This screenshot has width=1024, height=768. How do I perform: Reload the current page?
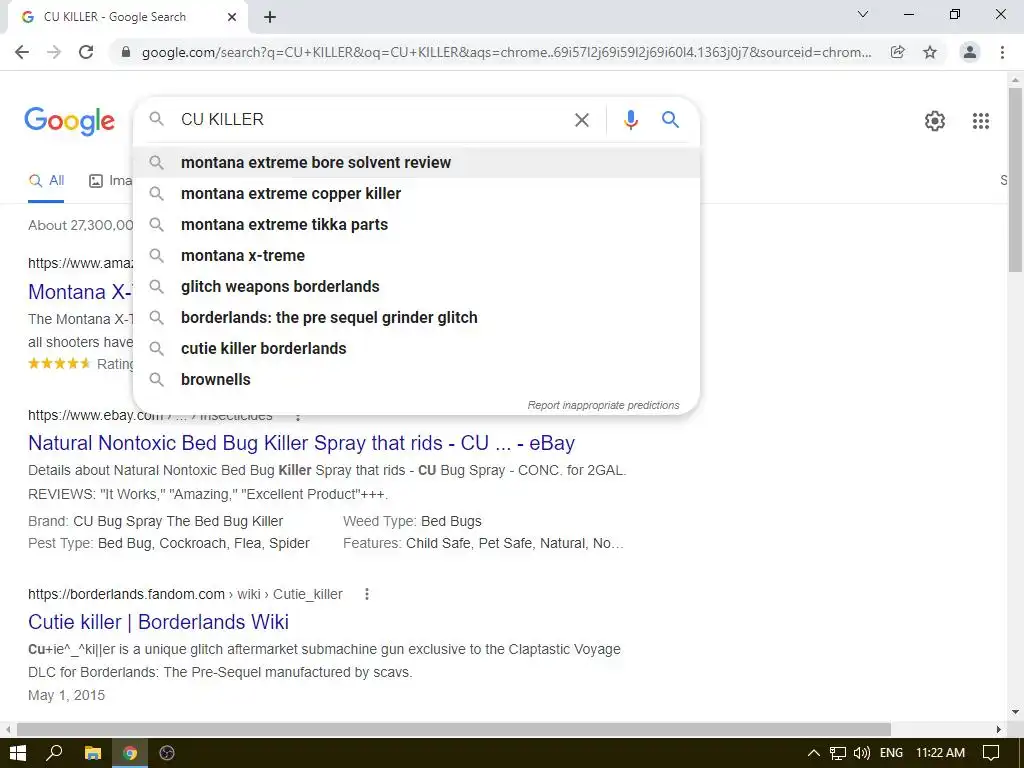[86, 52]
